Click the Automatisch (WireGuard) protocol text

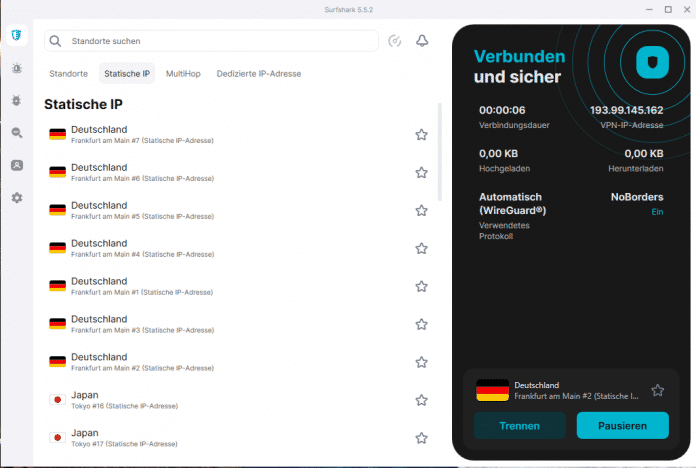pos(512,204)
